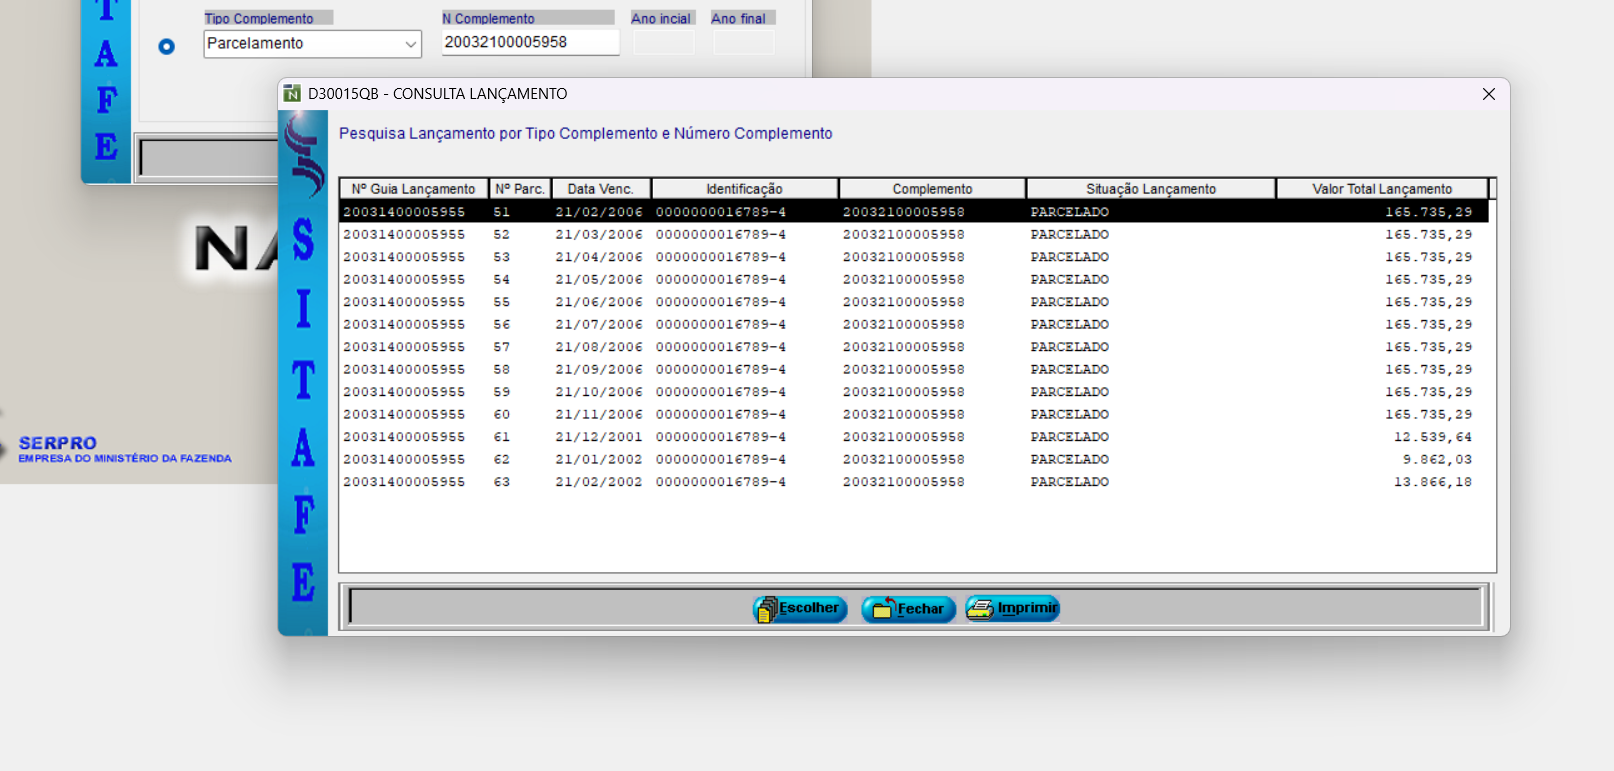Click the Ano inicial field
Viewport: 1614px width, 771px height.
(663, 42)
